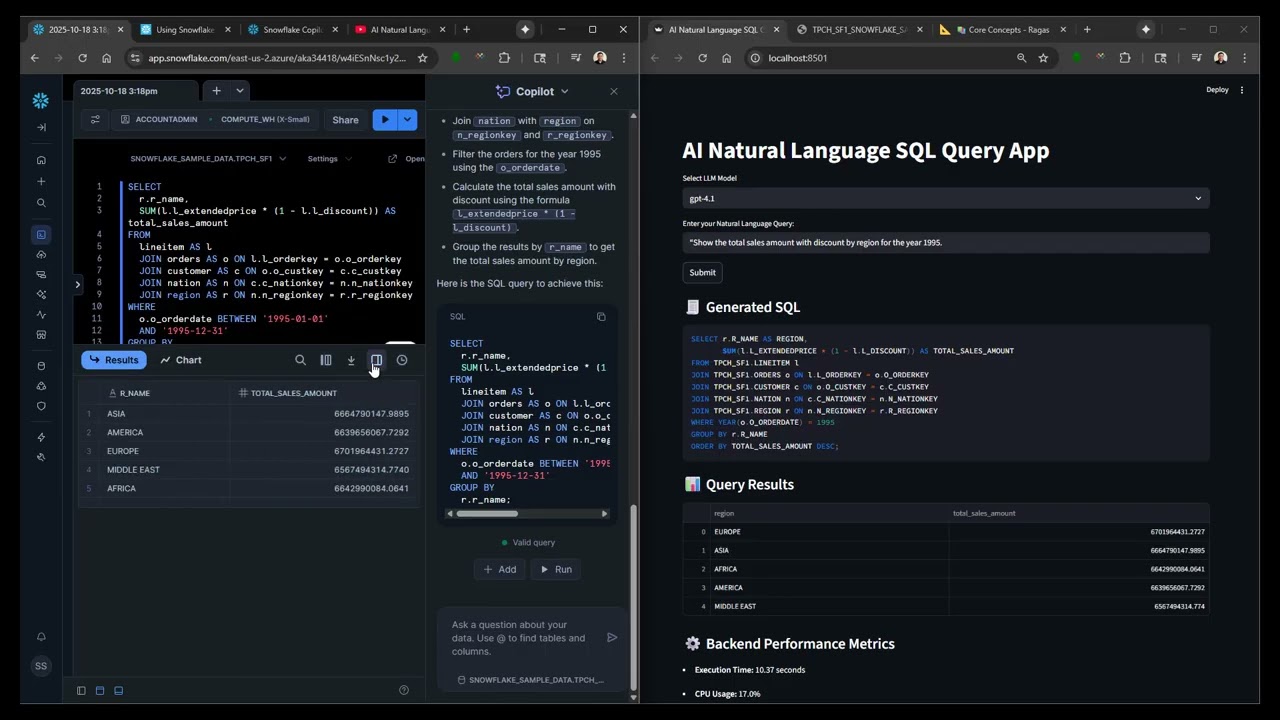Open the help icon at worksheet bottom
Image resolution: width=1280 pixels, height=720 pixels.
pyautogui.click(x=404, y=690)
